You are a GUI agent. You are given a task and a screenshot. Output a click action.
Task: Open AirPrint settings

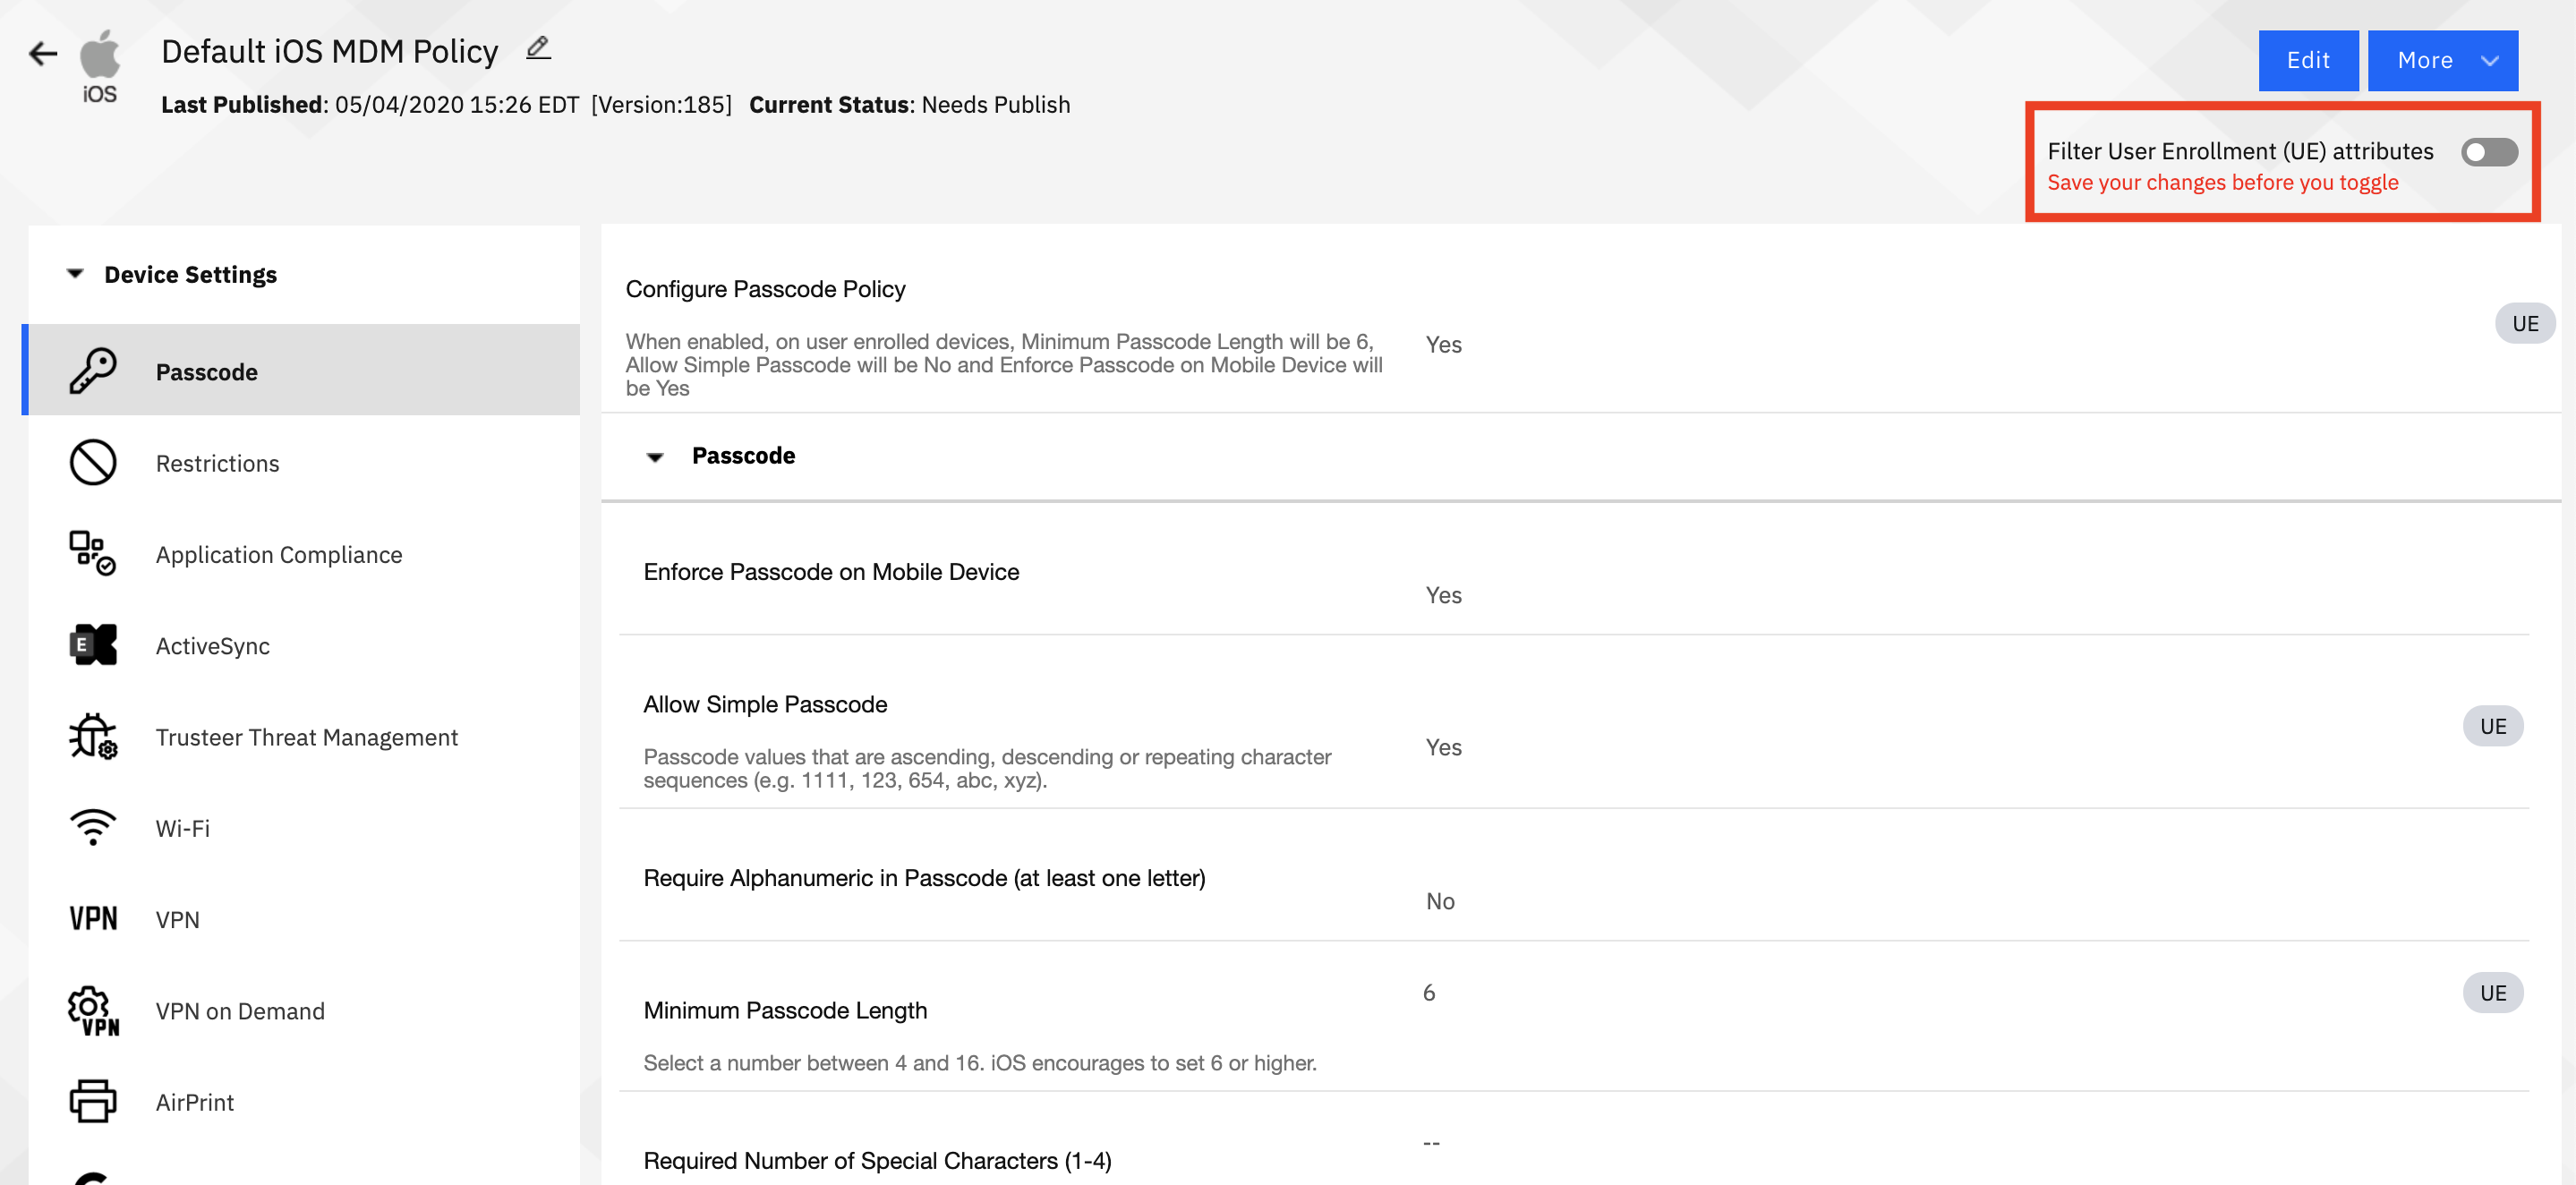pyautogui.click(x=303, y=1102)
